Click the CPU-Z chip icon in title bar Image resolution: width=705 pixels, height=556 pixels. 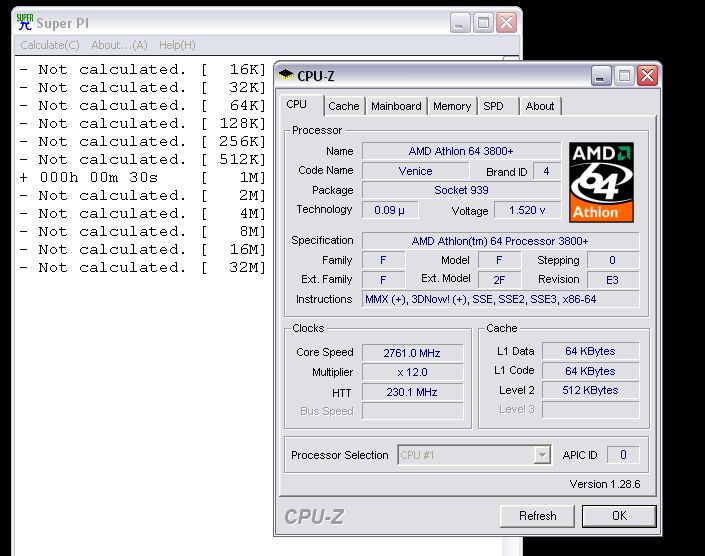point(286,75)
